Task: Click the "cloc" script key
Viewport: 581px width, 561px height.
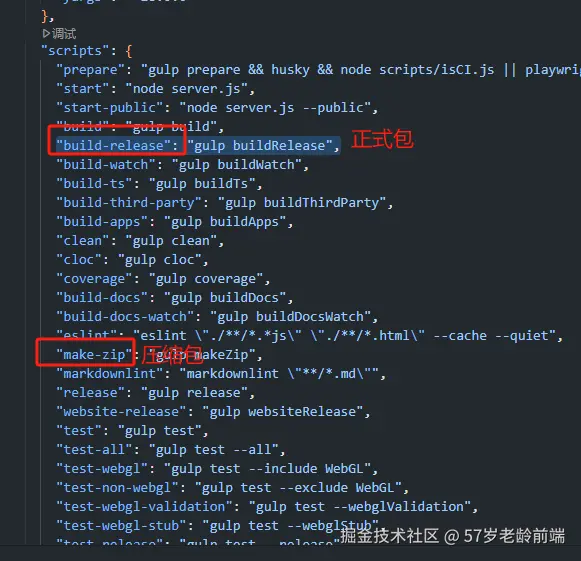Action: (x=79, y=259)
